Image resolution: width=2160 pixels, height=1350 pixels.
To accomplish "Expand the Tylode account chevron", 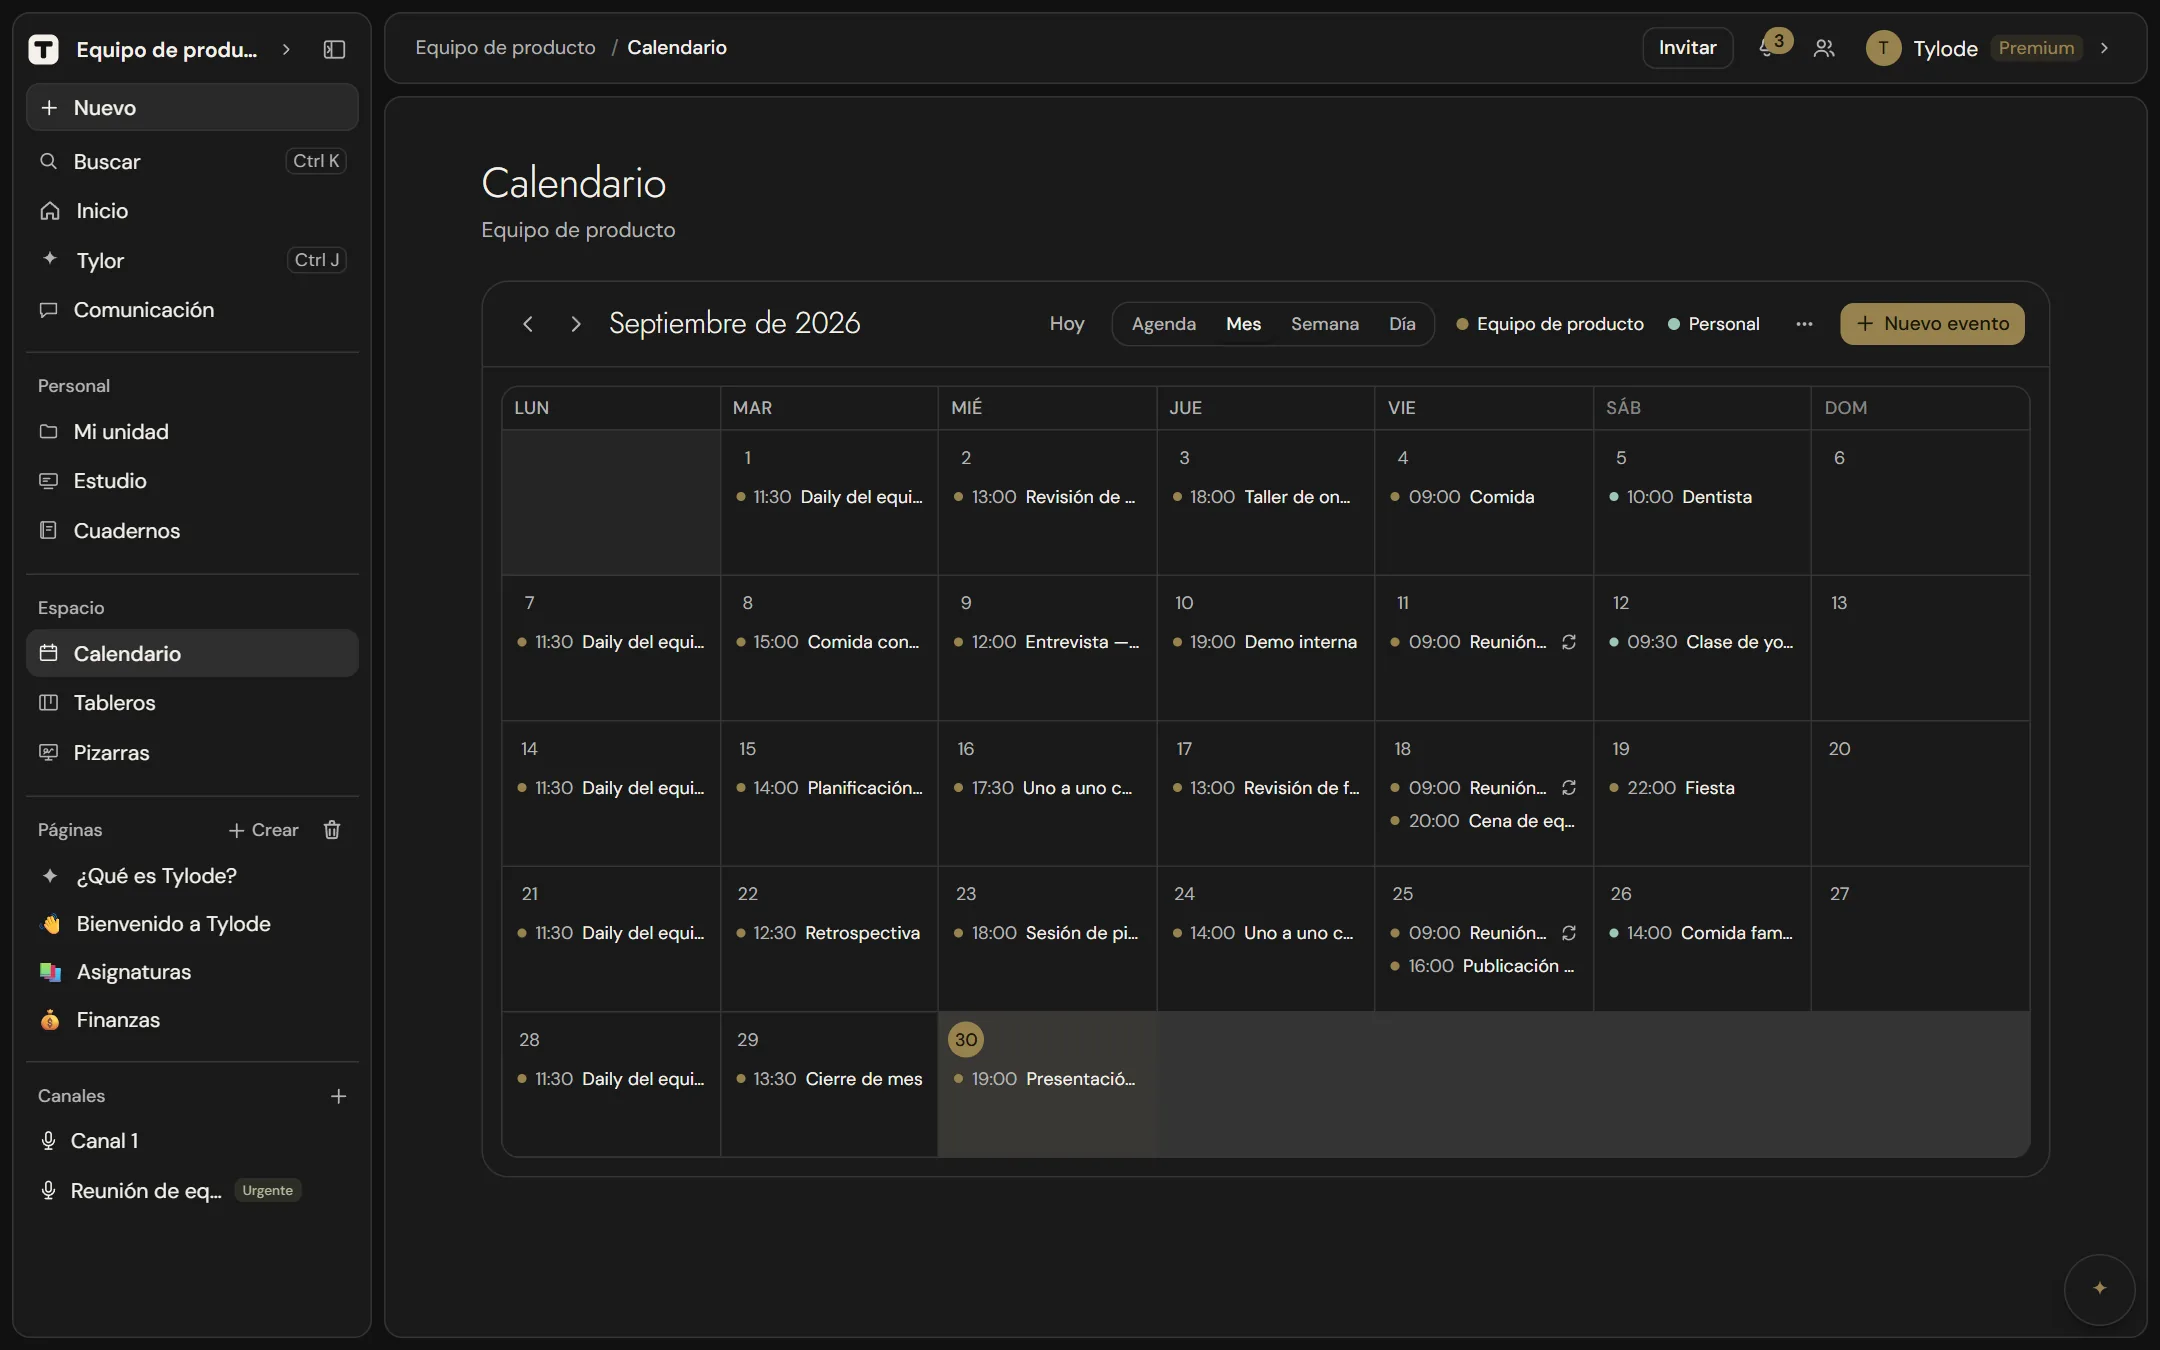I will pos(2104,48).
